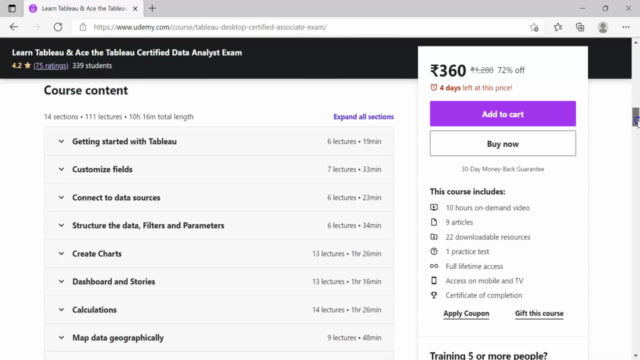This screenshot has width=640, height=360.
Task: Click '6 lectures • 34min' text
Action: (x=354, y=226)
